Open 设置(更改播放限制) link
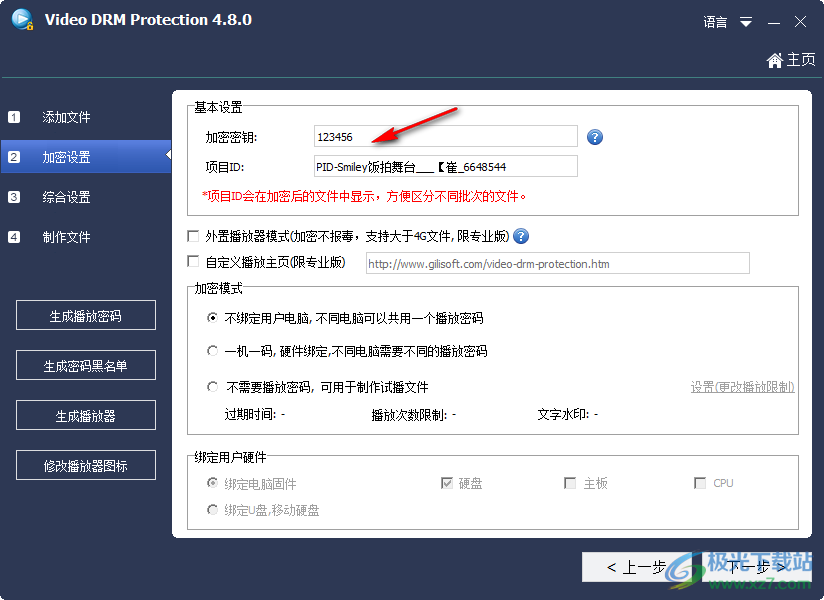Image resolution: width=824 pixels, height=600 pixels. coord(742,387)
